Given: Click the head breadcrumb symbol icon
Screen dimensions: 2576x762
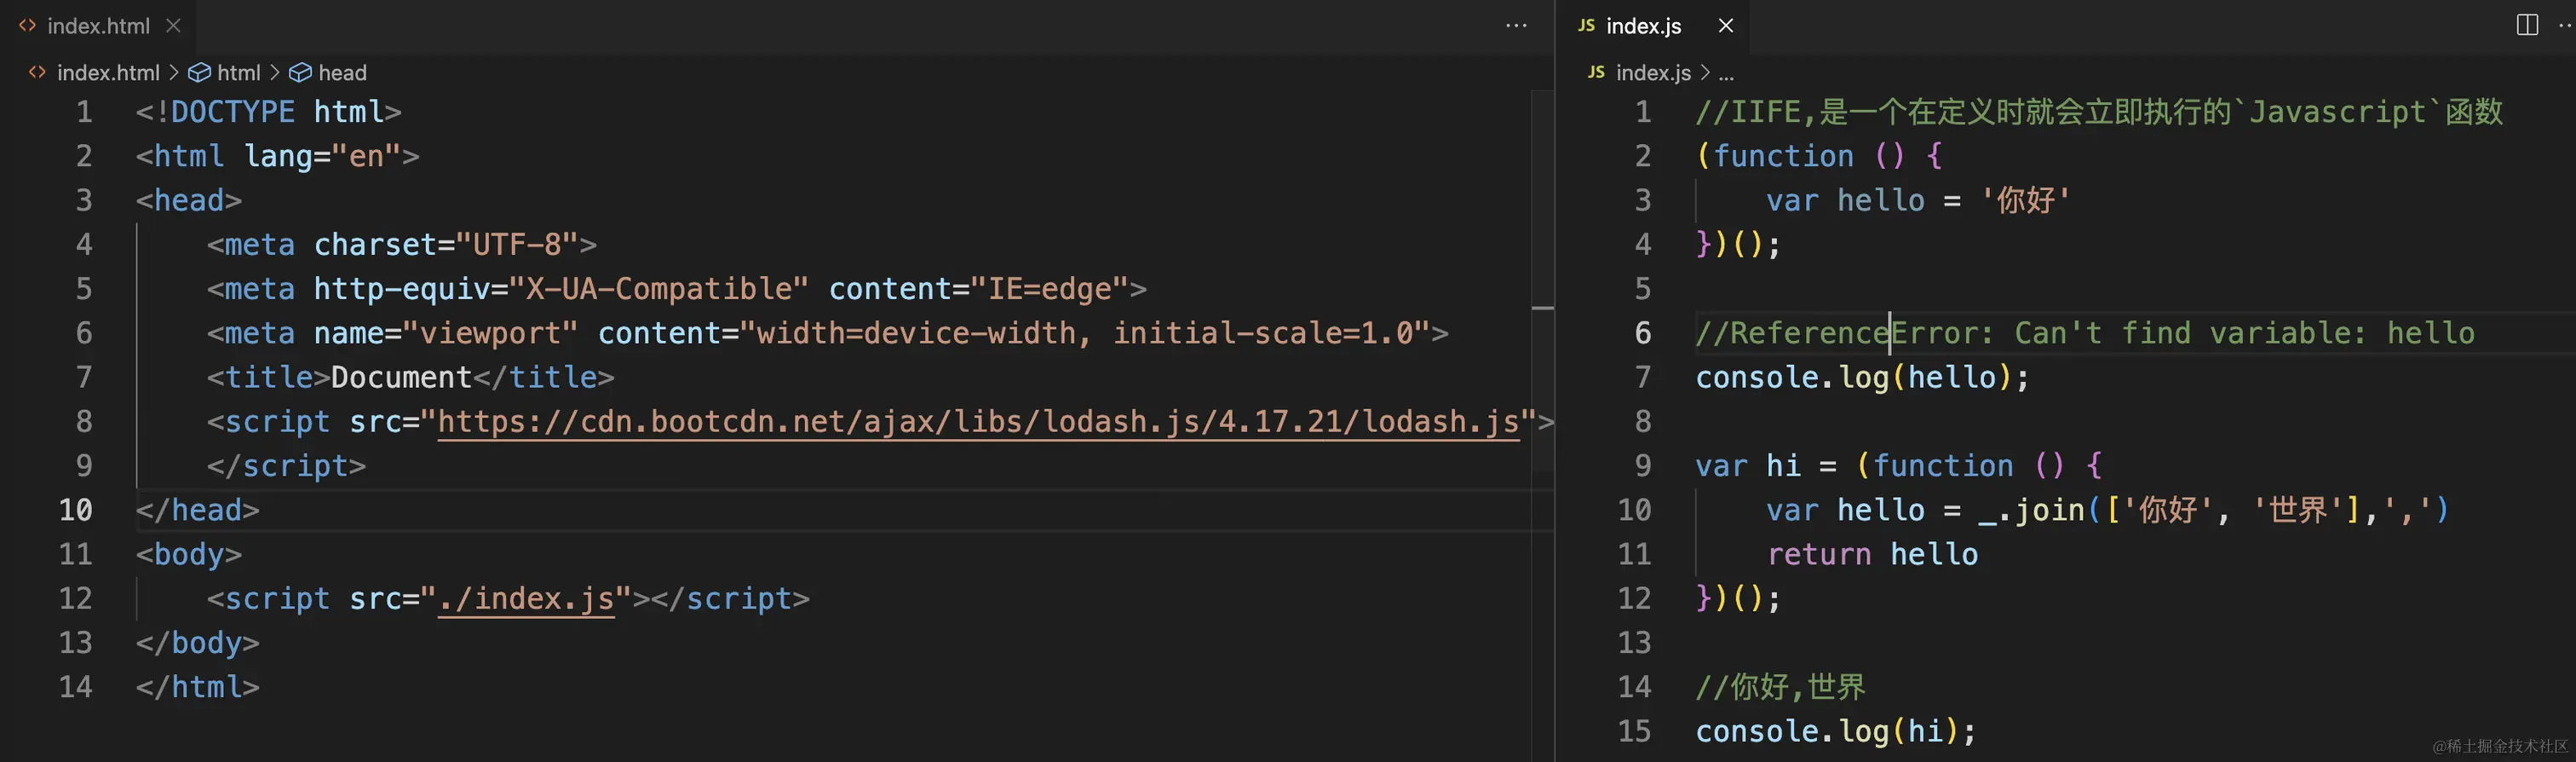Looking at the screenshot, I should click(300, 73).
